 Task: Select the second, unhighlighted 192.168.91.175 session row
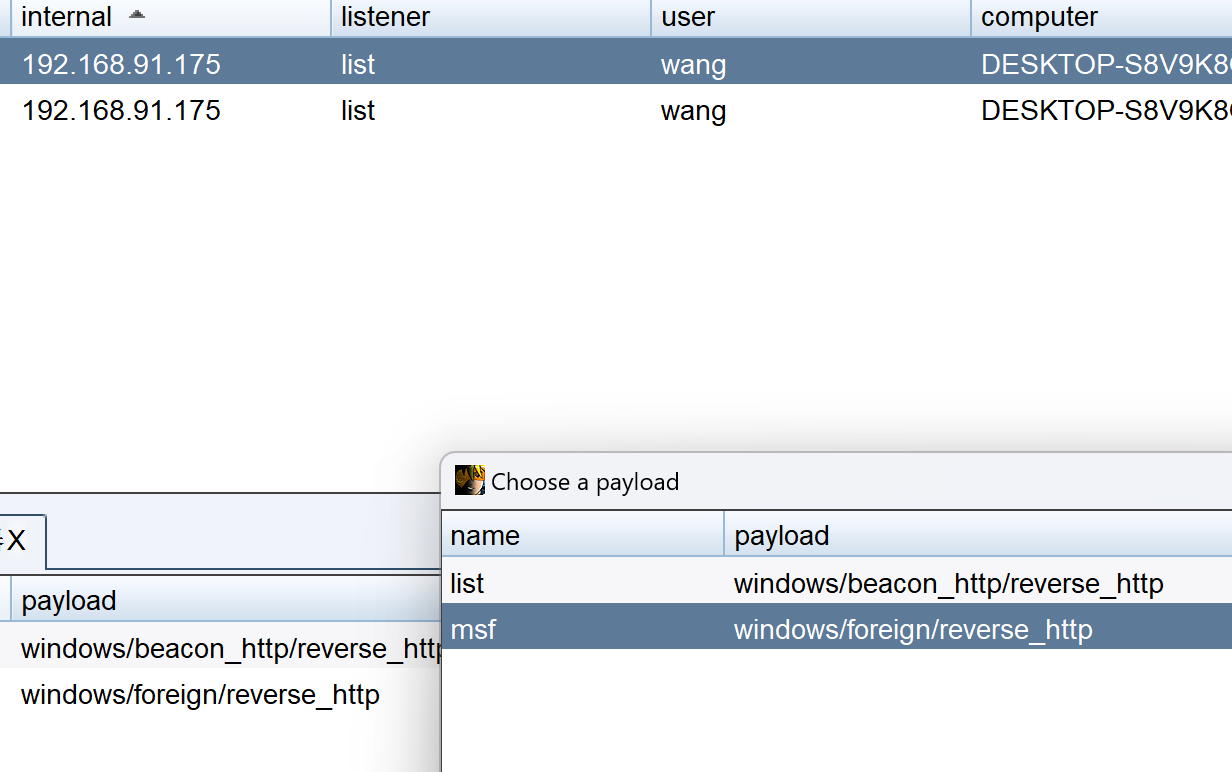(616, 110)
